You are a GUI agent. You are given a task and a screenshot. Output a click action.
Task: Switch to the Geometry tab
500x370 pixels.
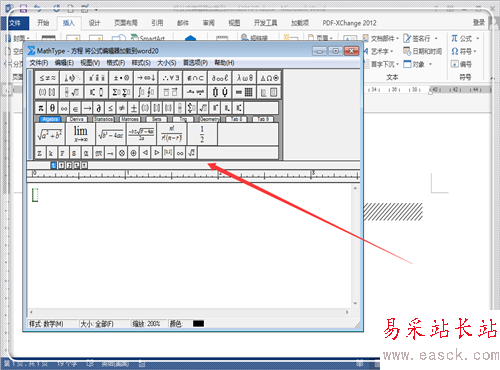[210, 119]
